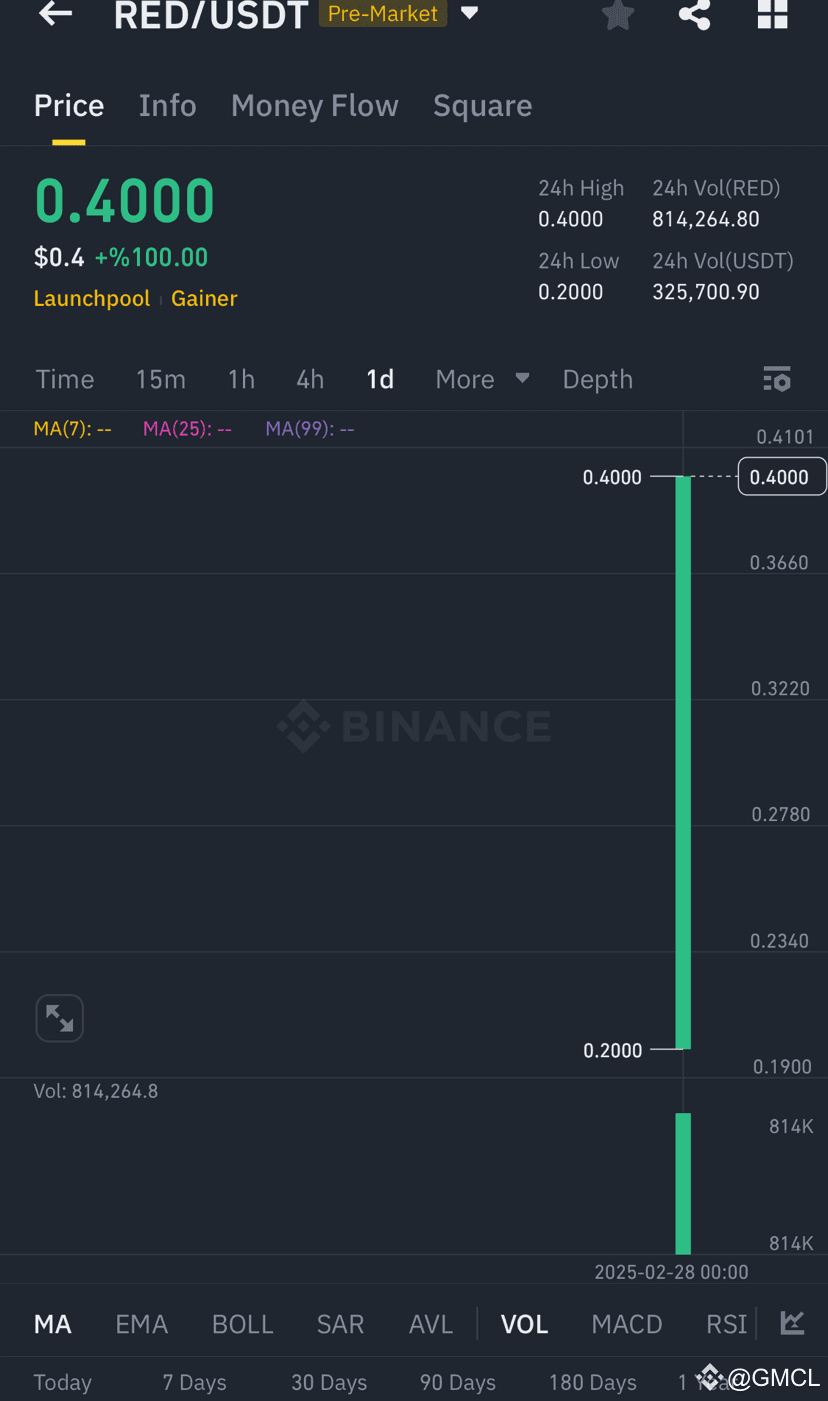Image resolution: width=828 pixels, height=1401 pixels.
Task: Switch to the Price tab
Action: [x=69, y=106]
